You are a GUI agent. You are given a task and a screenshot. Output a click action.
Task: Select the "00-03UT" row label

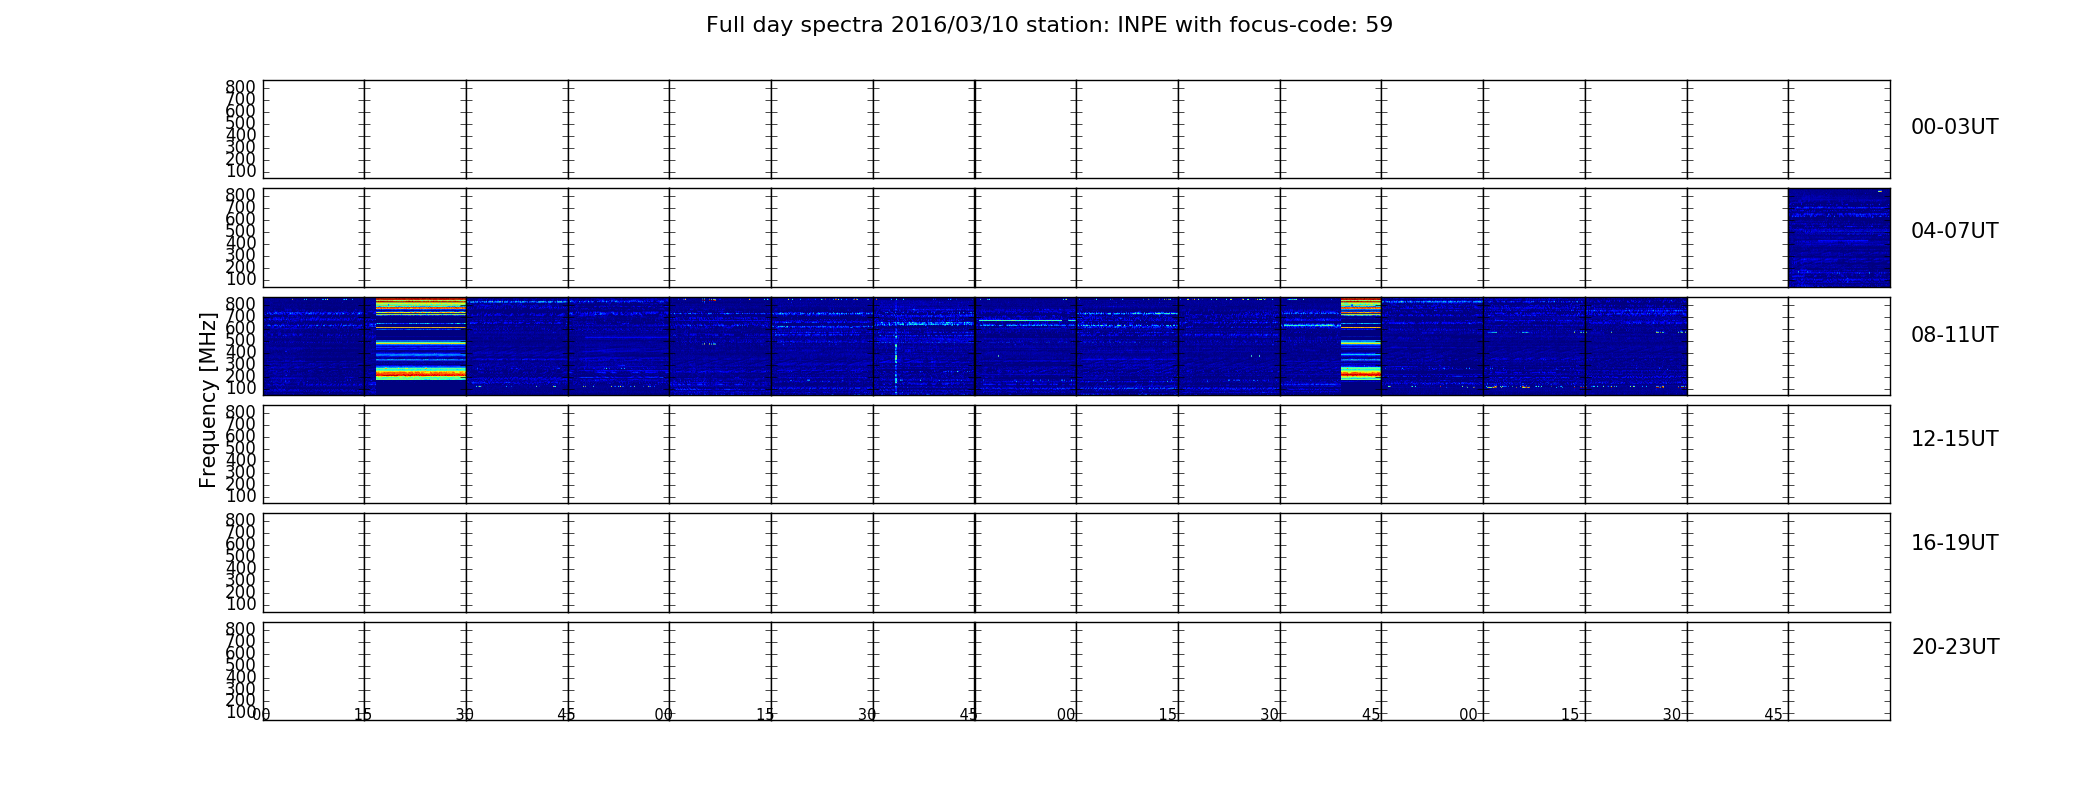(1954, 127)
